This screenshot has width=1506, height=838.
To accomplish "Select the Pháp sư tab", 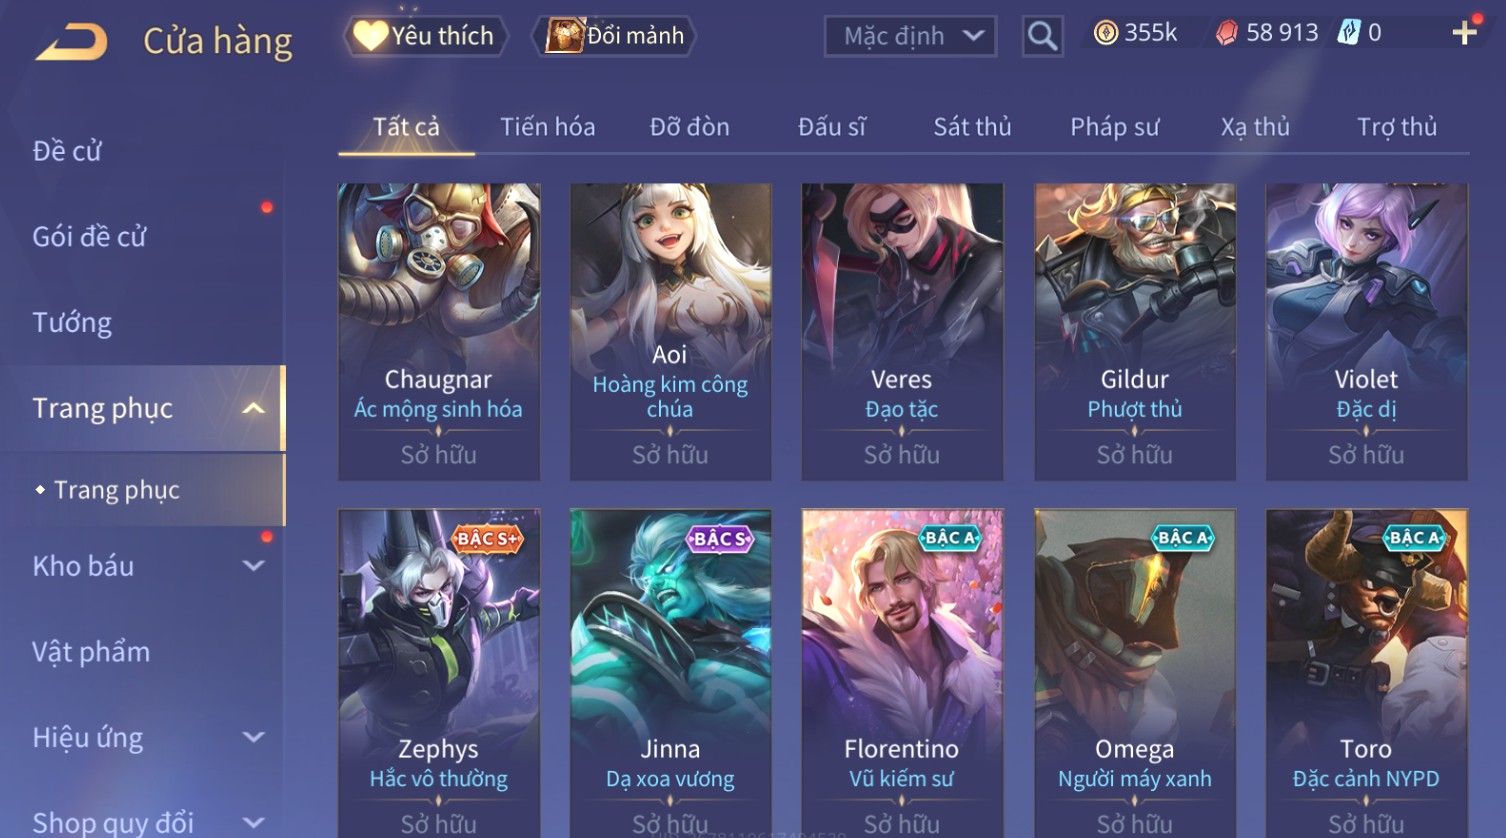I will coord(1115,127).
